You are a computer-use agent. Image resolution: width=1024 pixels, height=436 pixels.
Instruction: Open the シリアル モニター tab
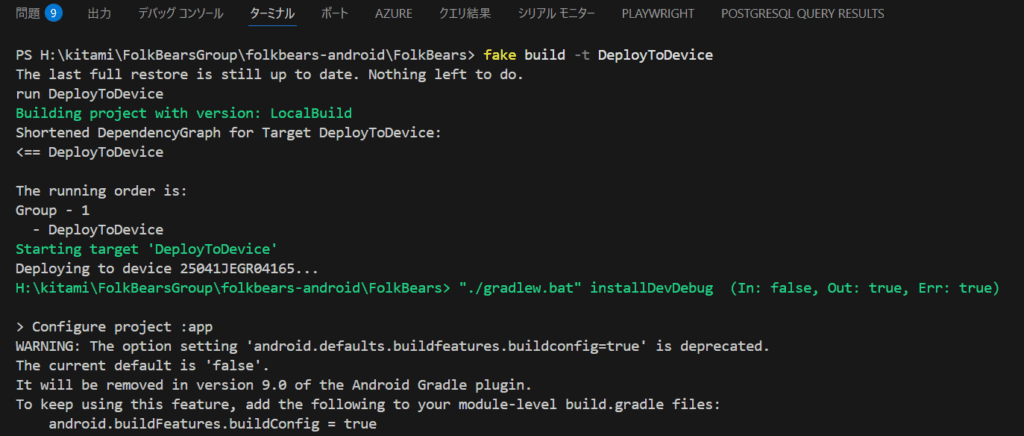click(557, 14)
